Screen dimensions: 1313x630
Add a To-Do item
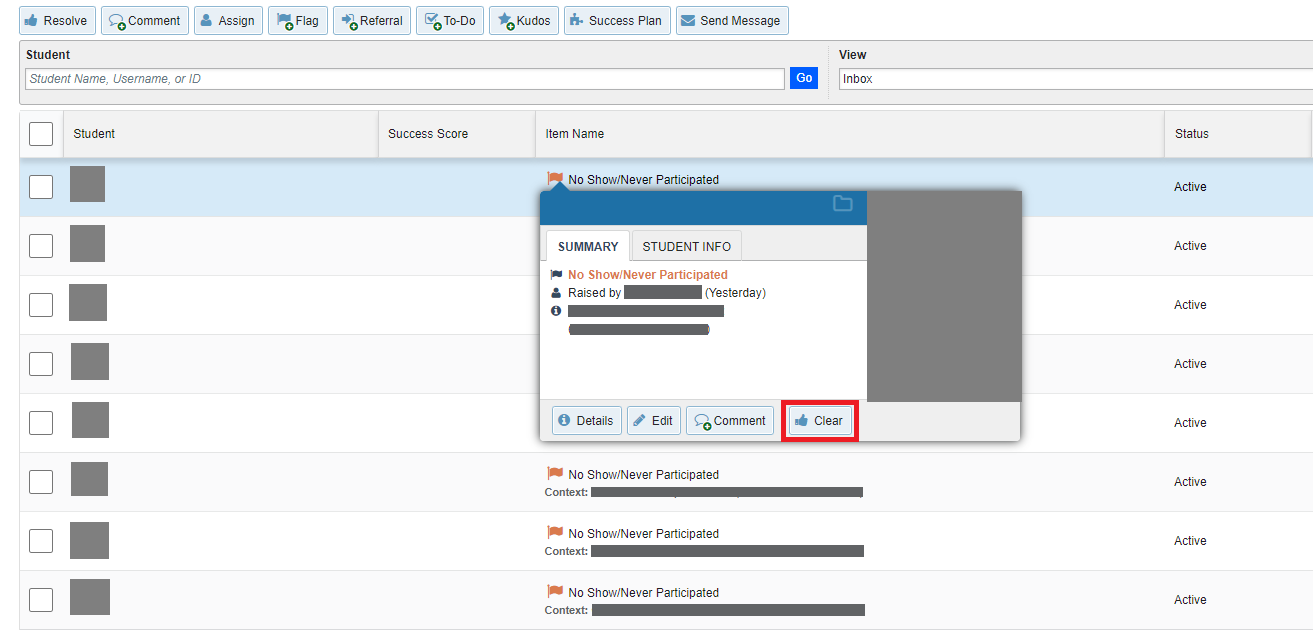(450, 20)
